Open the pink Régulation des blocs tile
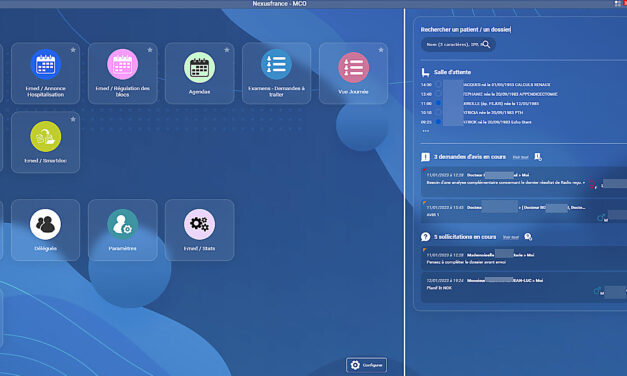This screenshot has height=376, width=627. pyautogui.click(x=122, y=73)
